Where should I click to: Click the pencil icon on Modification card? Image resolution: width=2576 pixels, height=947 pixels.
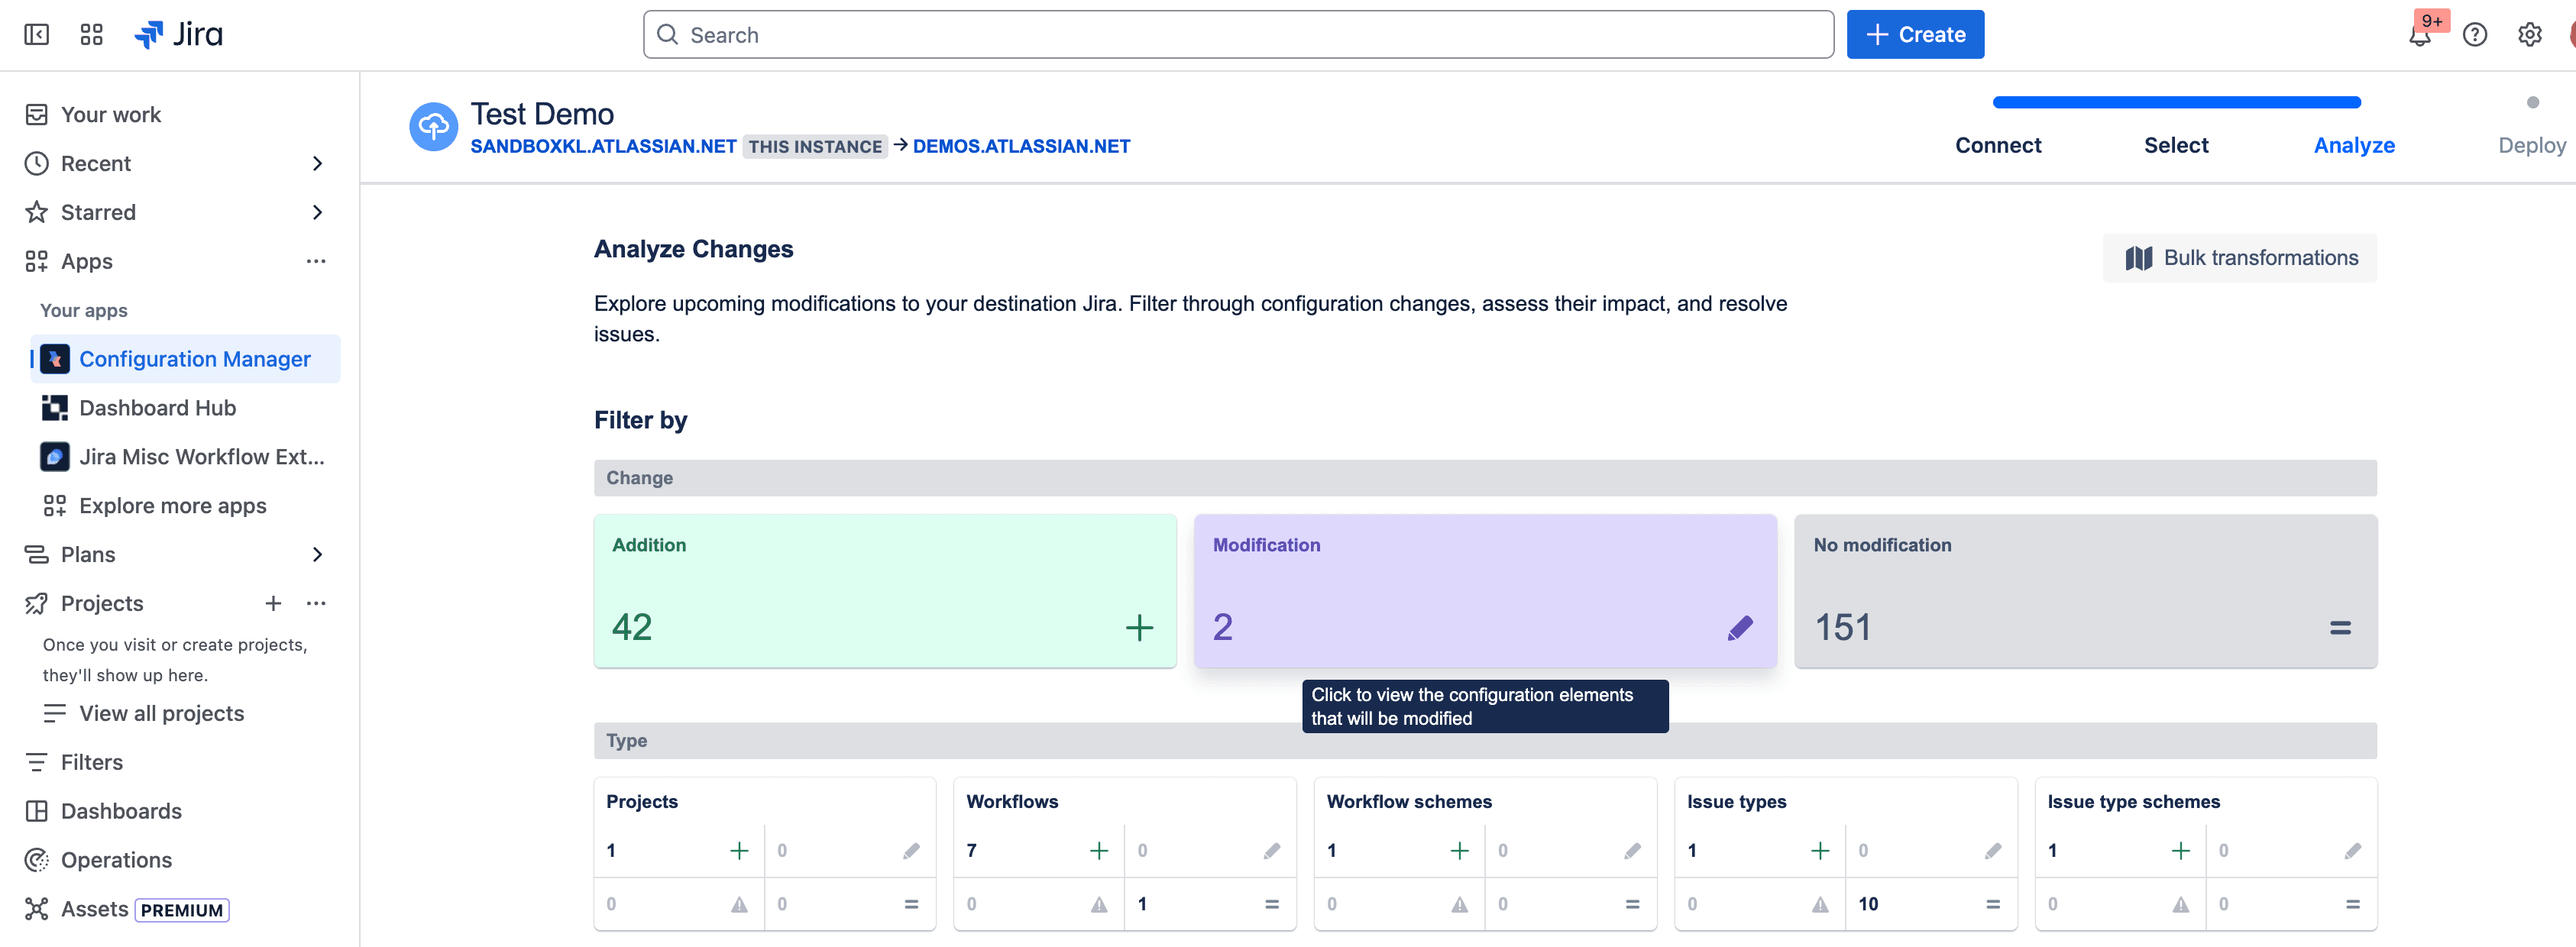click(1740, 628)
